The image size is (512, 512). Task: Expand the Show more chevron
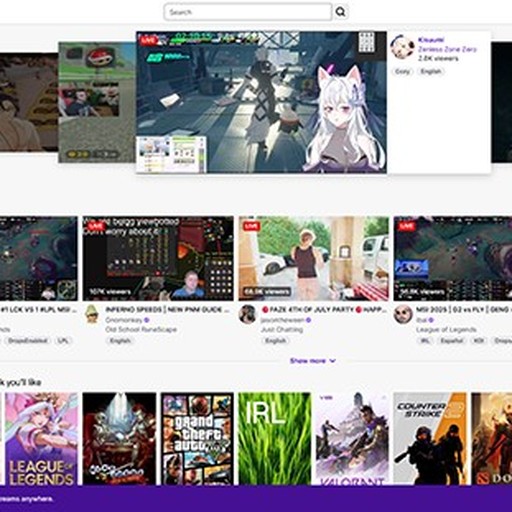point(332,361)
